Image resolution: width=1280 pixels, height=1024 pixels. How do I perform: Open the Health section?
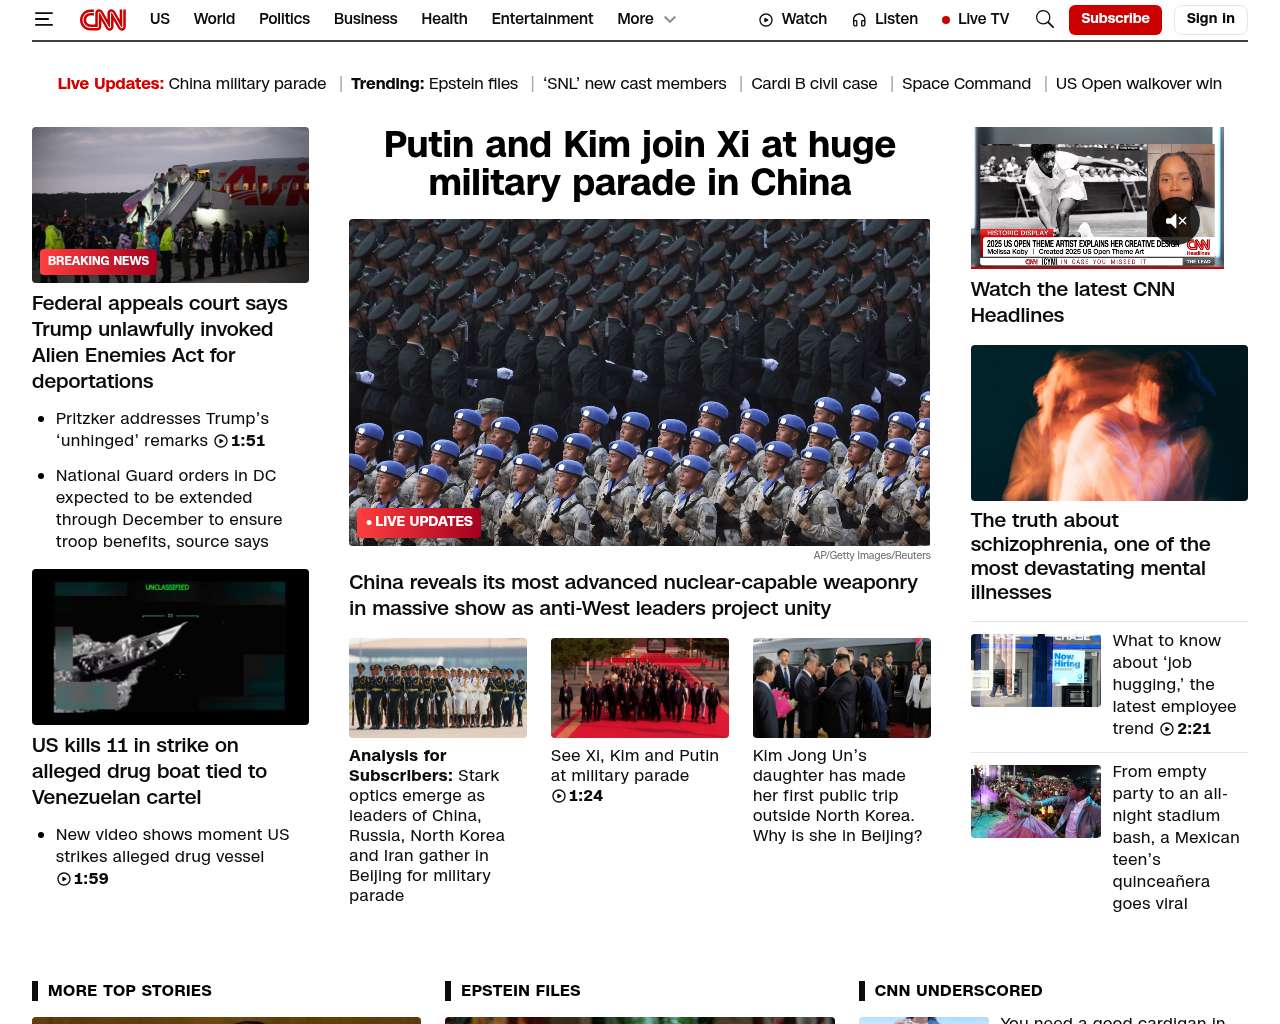tap(444, 19)
